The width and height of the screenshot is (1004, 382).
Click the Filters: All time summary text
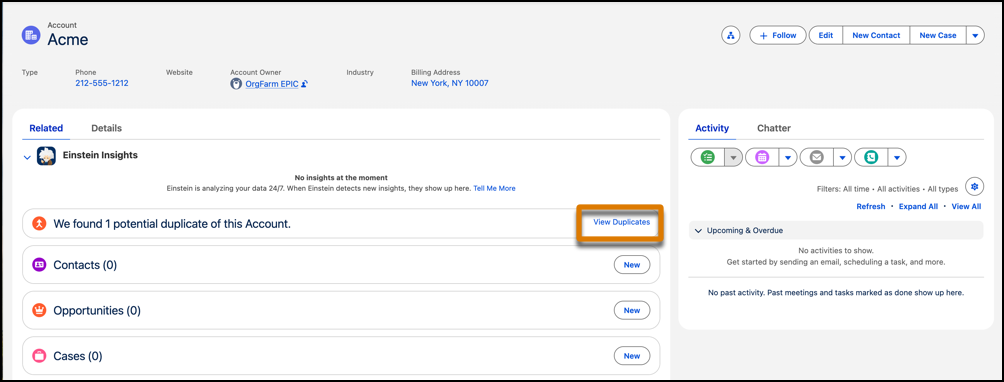[x=887, y=189]
